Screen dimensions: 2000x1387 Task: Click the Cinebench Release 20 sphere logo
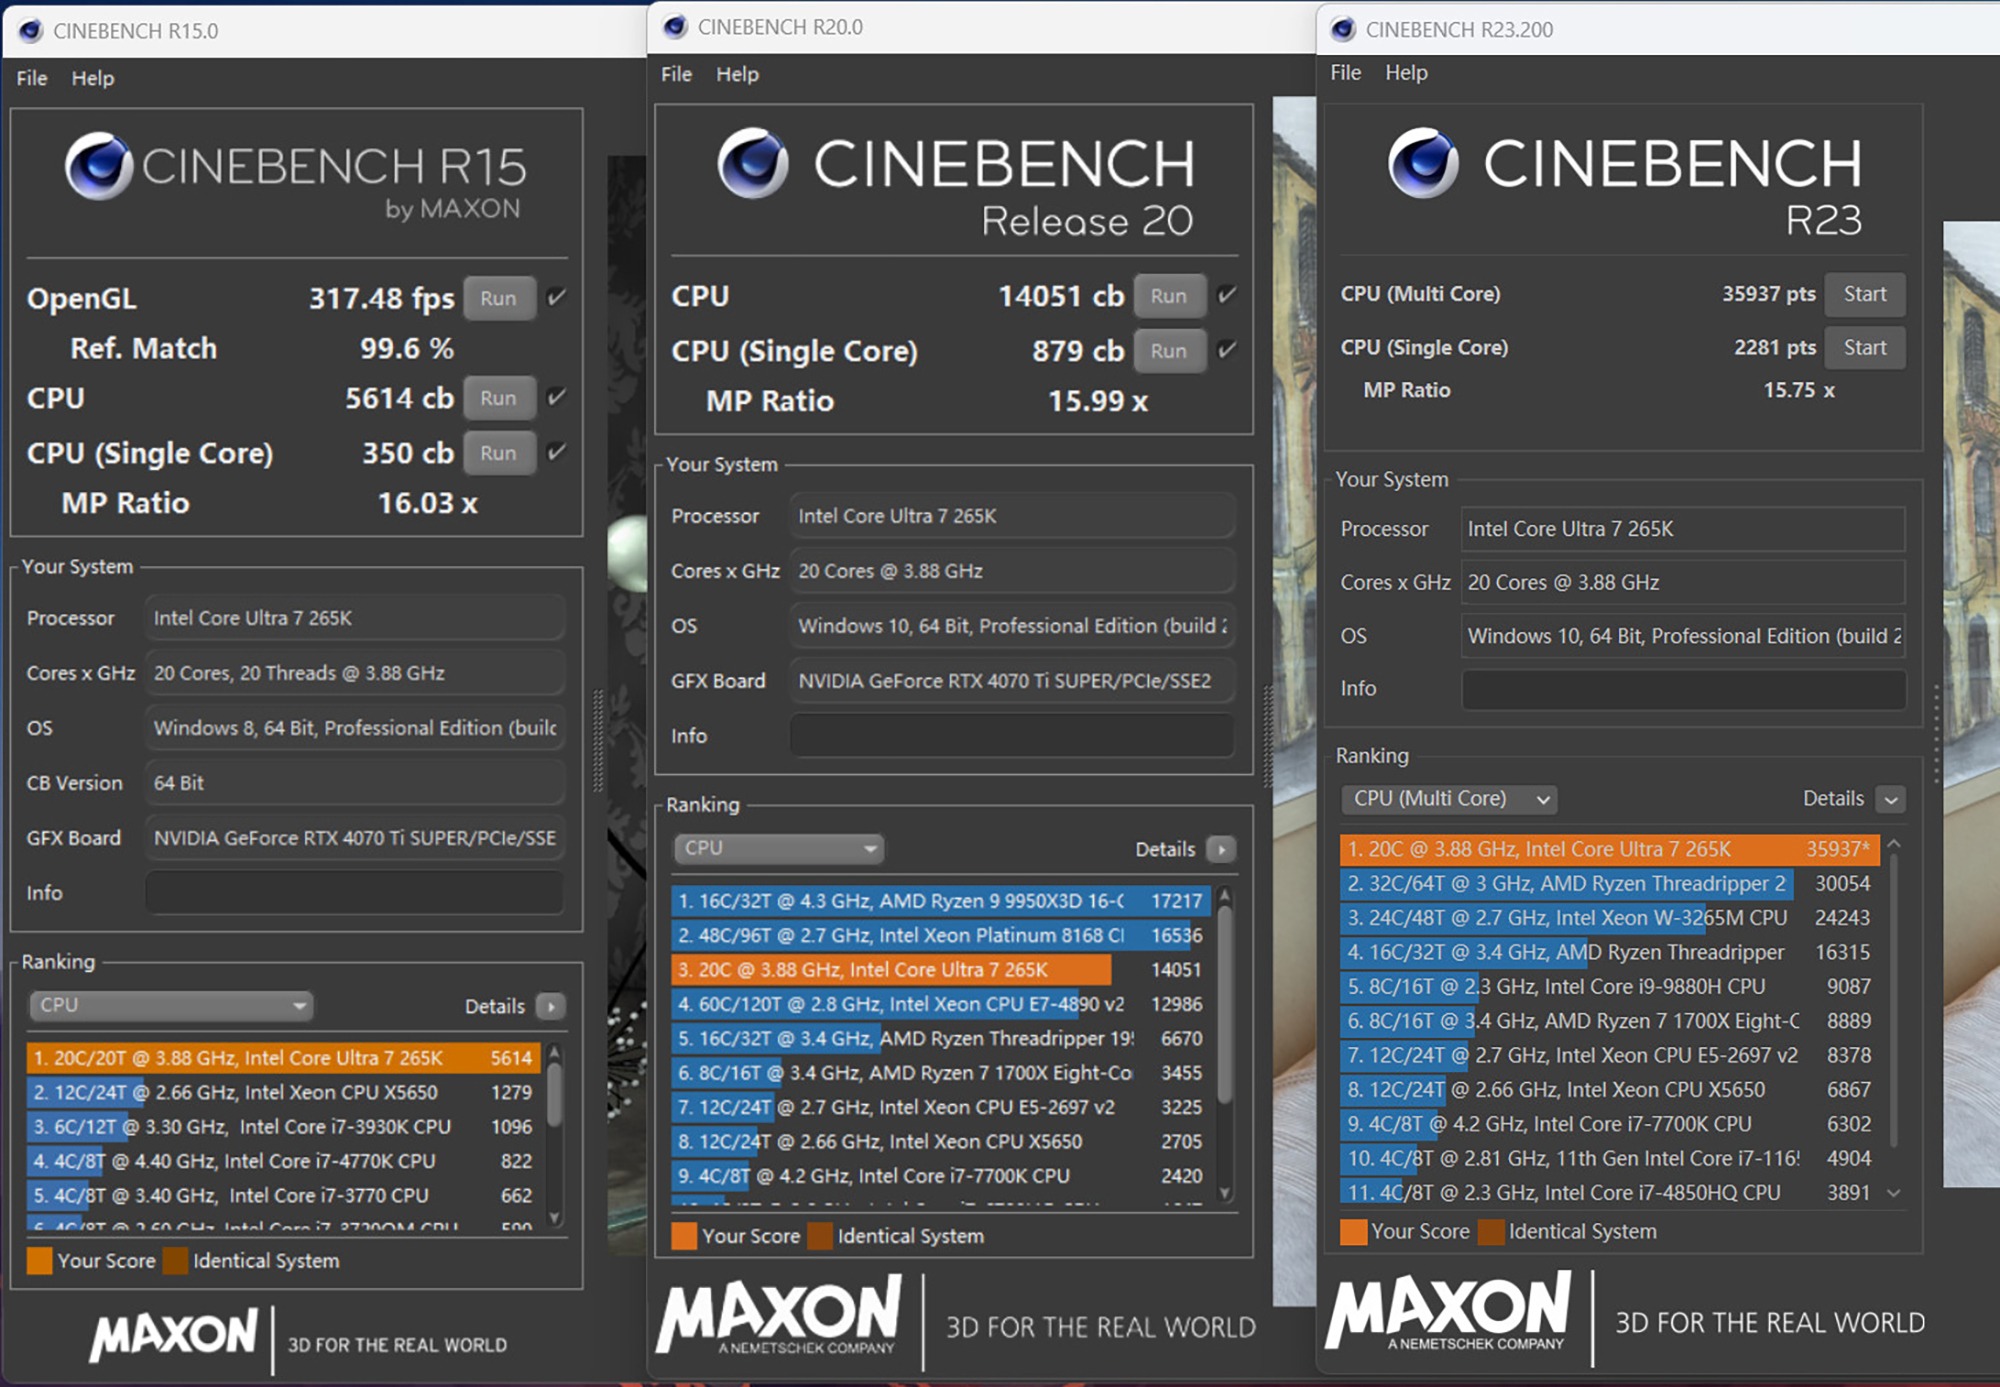click(x=753, y=164)
